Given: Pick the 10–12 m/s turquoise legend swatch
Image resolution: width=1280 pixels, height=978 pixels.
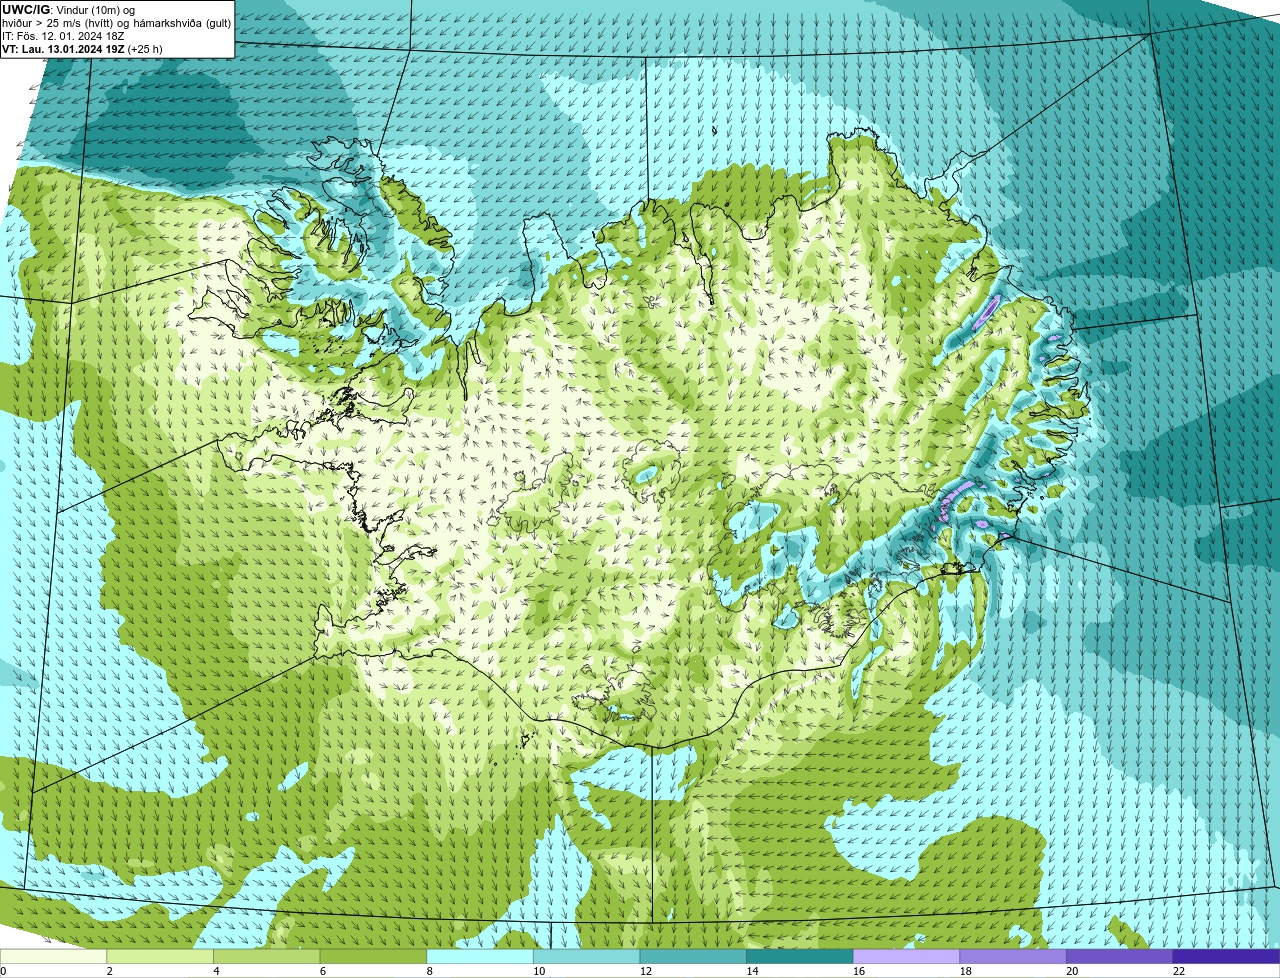Looking at the screenshot, I should pos(586,956).
